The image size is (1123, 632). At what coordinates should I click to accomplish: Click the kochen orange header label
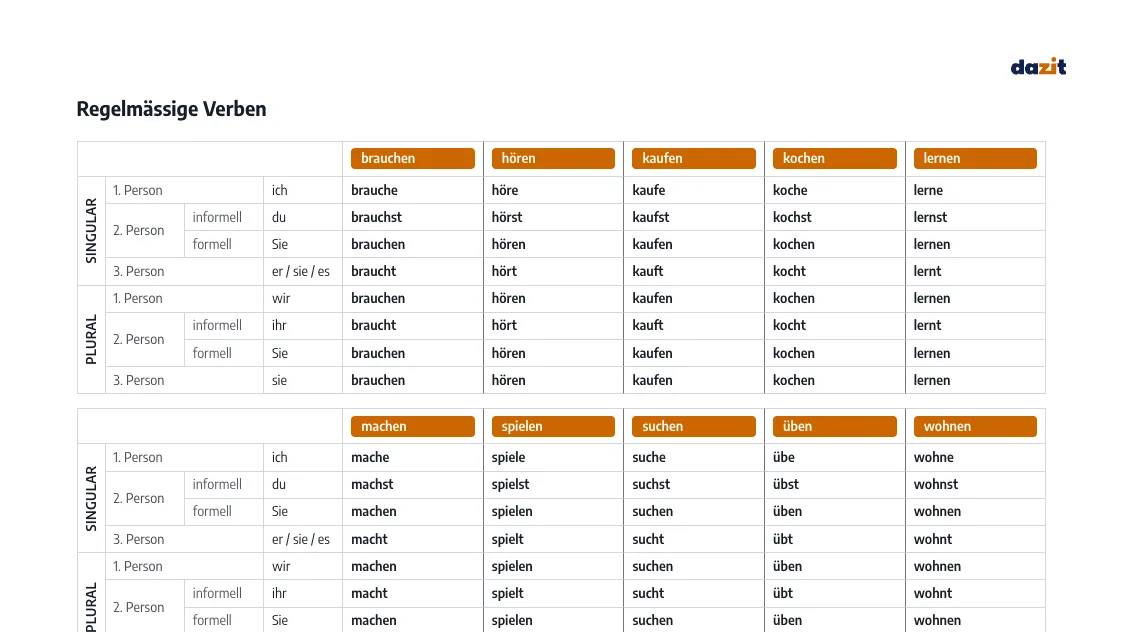coord(834,158)
